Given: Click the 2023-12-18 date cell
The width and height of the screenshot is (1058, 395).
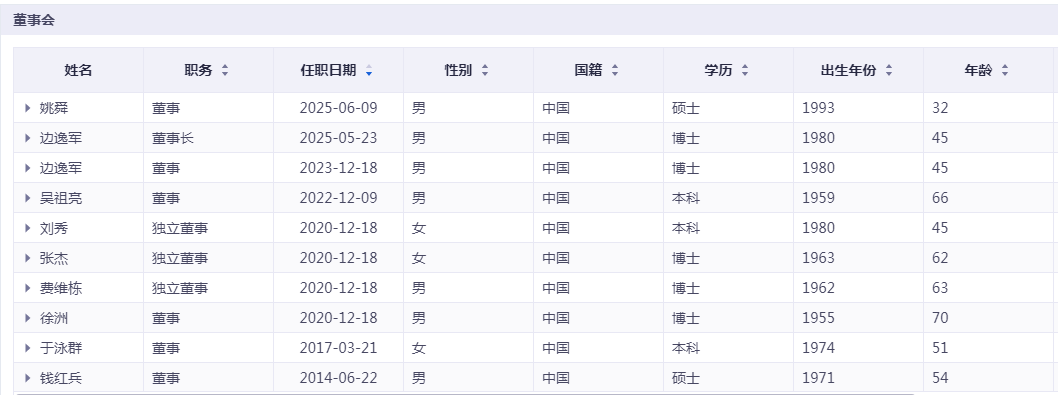Looking at the screenshot, I should coord(338,168).
